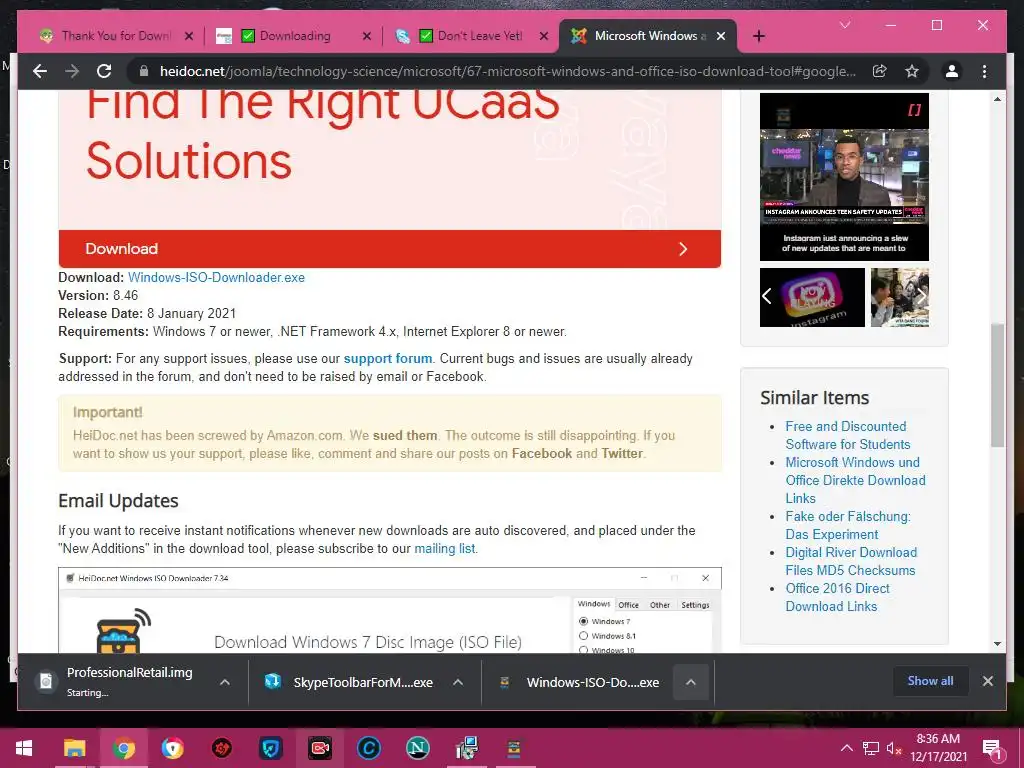
Task: Open 'Free and Discounted Software for Students'
Action: coord(847,435)
